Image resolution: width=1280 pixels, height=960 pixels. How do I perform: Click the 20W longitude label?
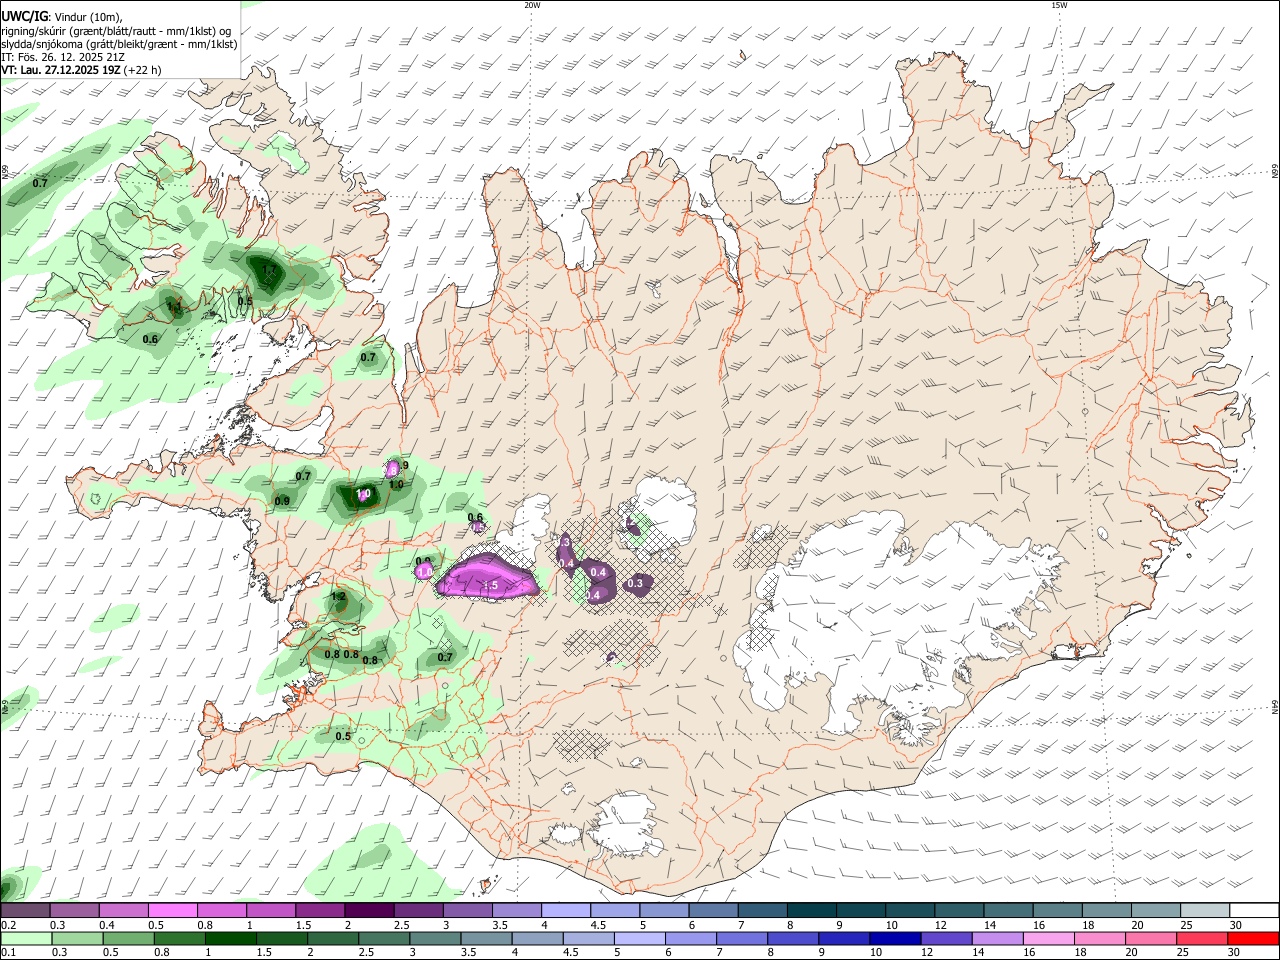coord(532,5)
